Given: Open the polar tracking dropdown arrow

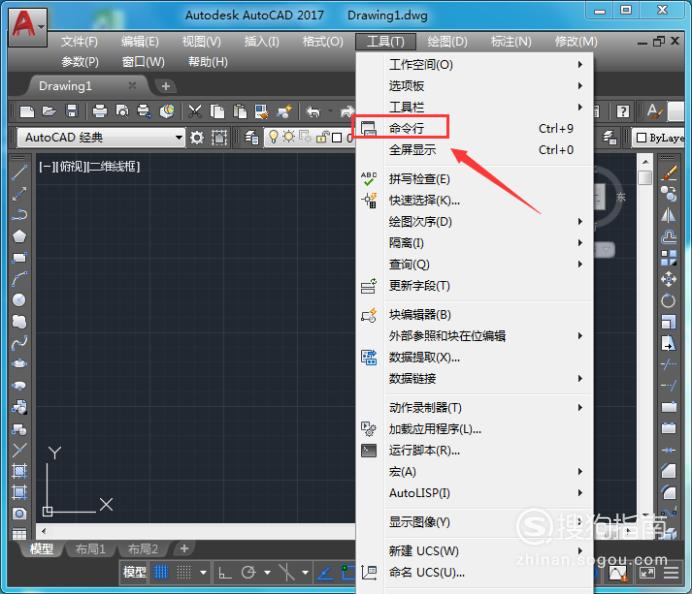Looking at the screenshot, I should coord(267,573).
